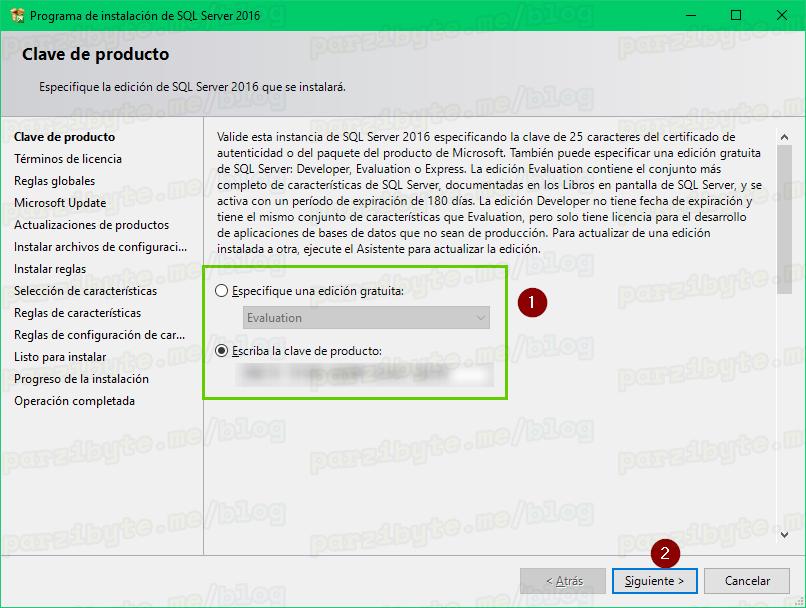Click the Cancelar button
This screenshot has height=608, width=806.
[747, 581]
